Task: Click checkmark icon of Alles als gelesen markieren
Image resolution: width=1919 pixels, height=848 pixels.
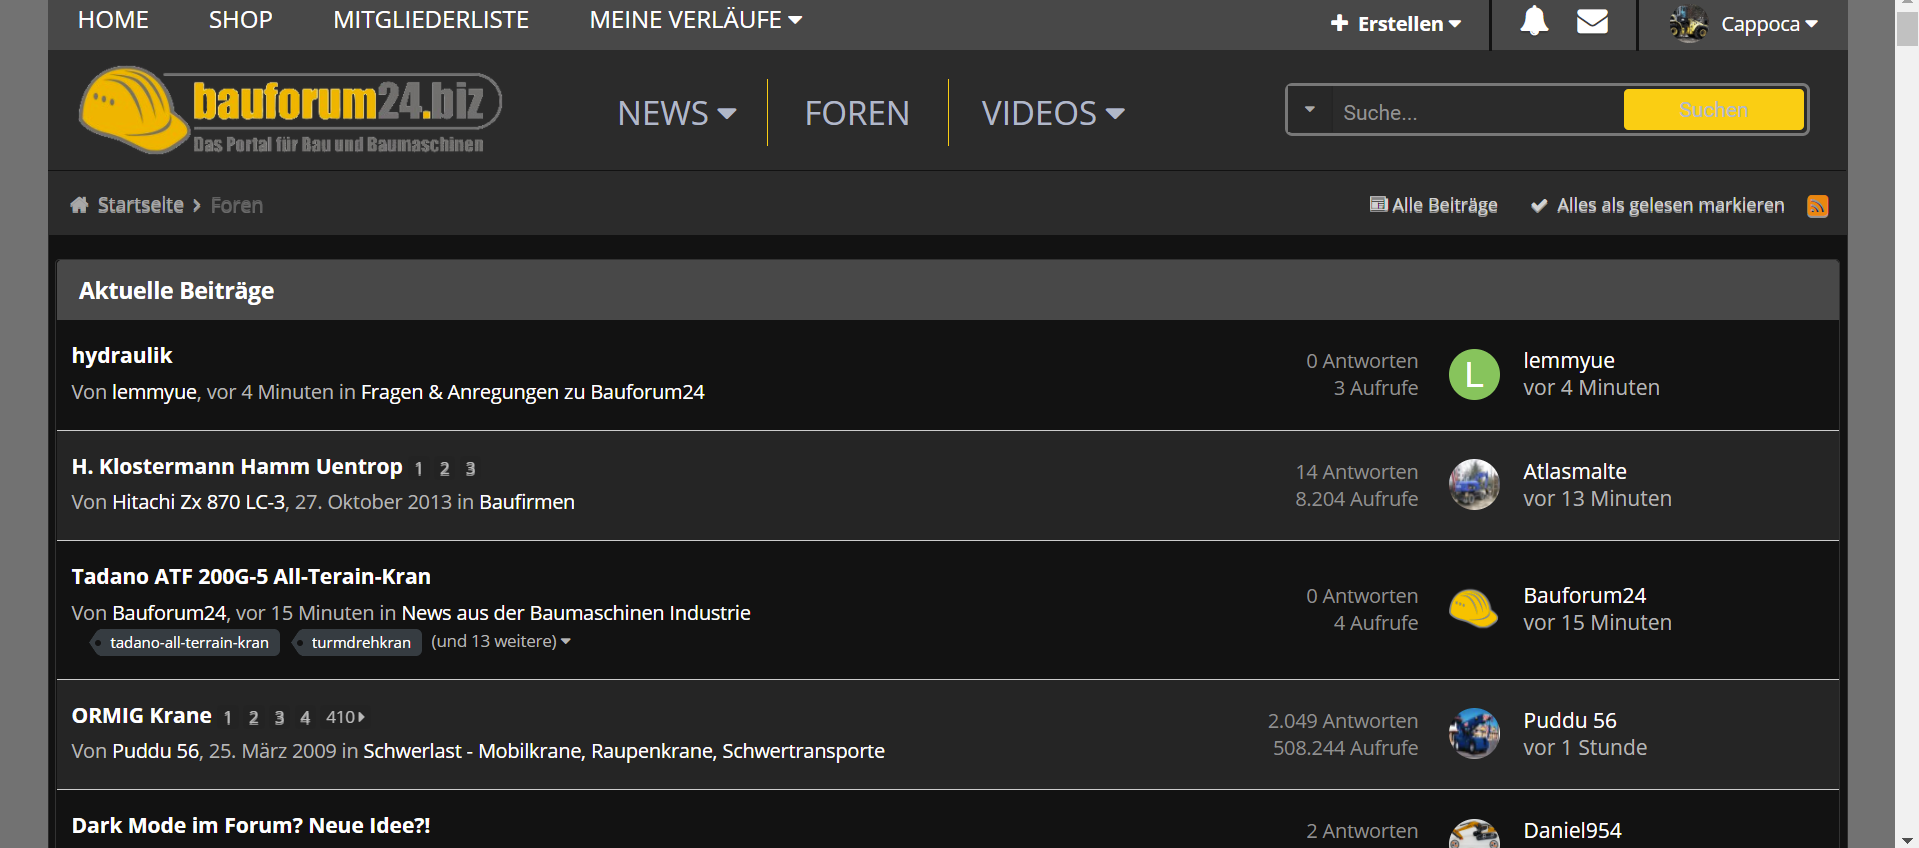Action: coord(1539,206)
